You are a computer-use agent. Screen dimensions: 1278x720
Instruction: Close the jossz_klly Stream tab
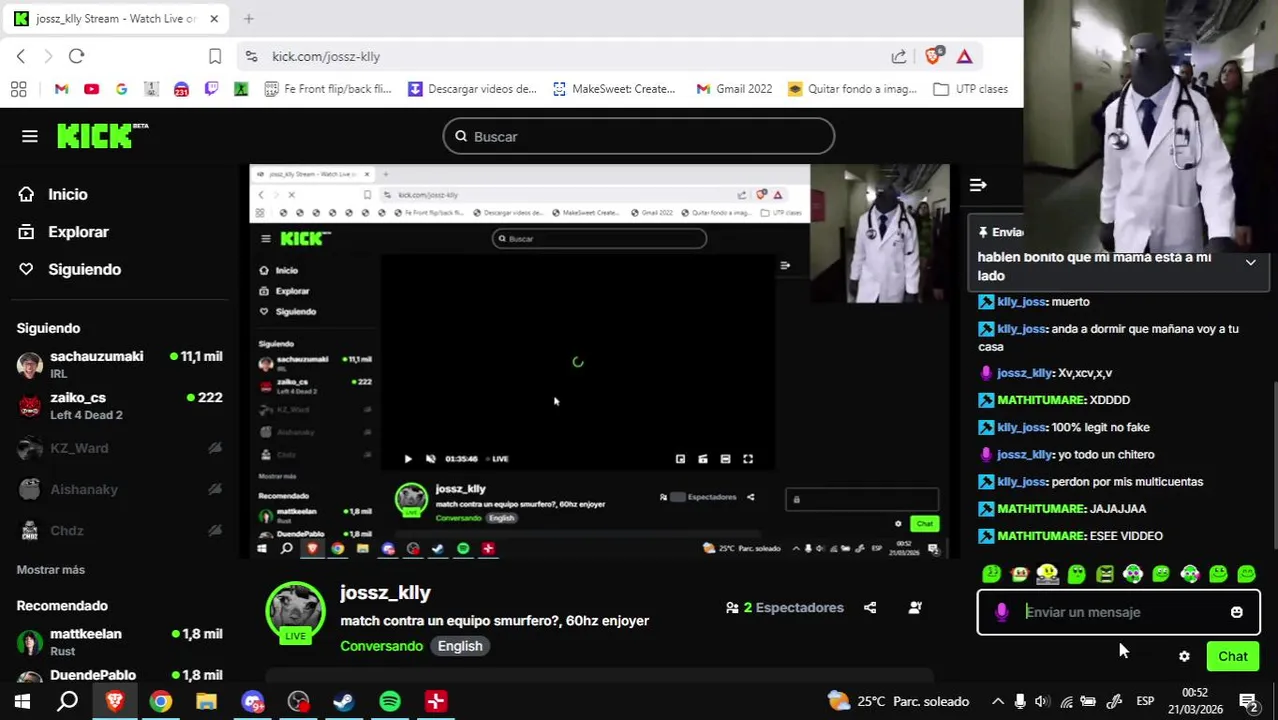tap(213, 18)
